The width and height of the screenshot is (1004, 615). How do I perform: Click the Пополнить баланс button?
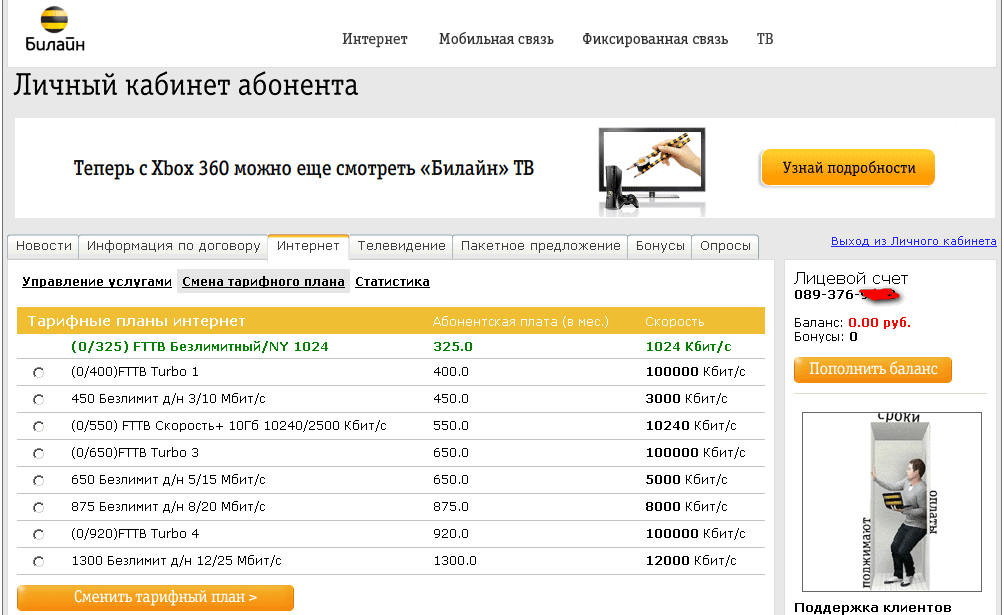[873, 370]
